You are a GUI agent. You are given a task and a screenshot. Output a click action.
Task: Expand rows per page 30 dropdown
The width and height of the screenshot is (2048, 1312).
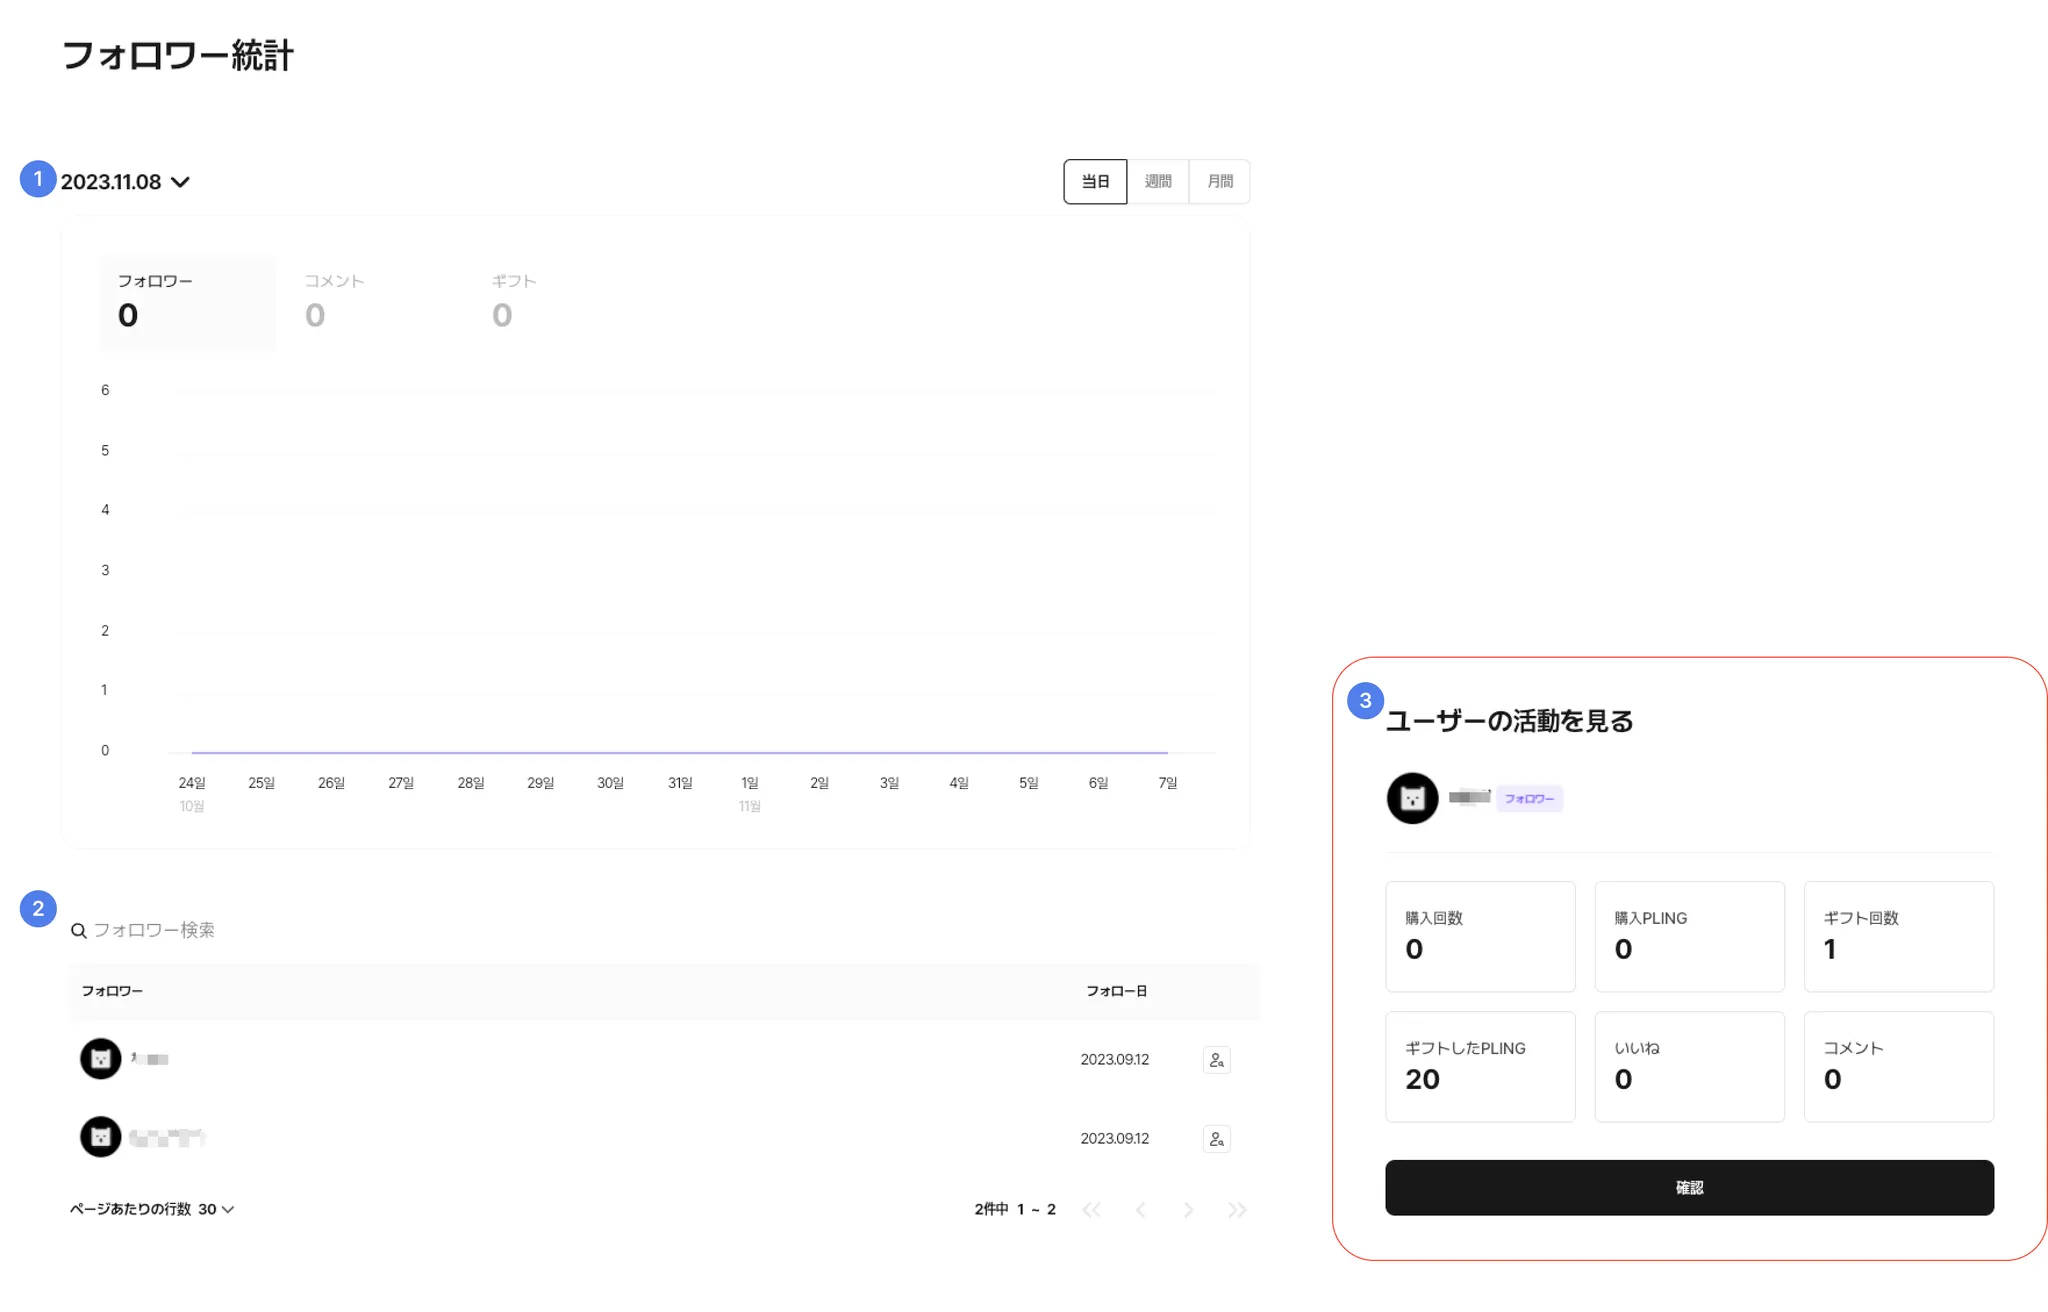click(x=216, y=1209)
